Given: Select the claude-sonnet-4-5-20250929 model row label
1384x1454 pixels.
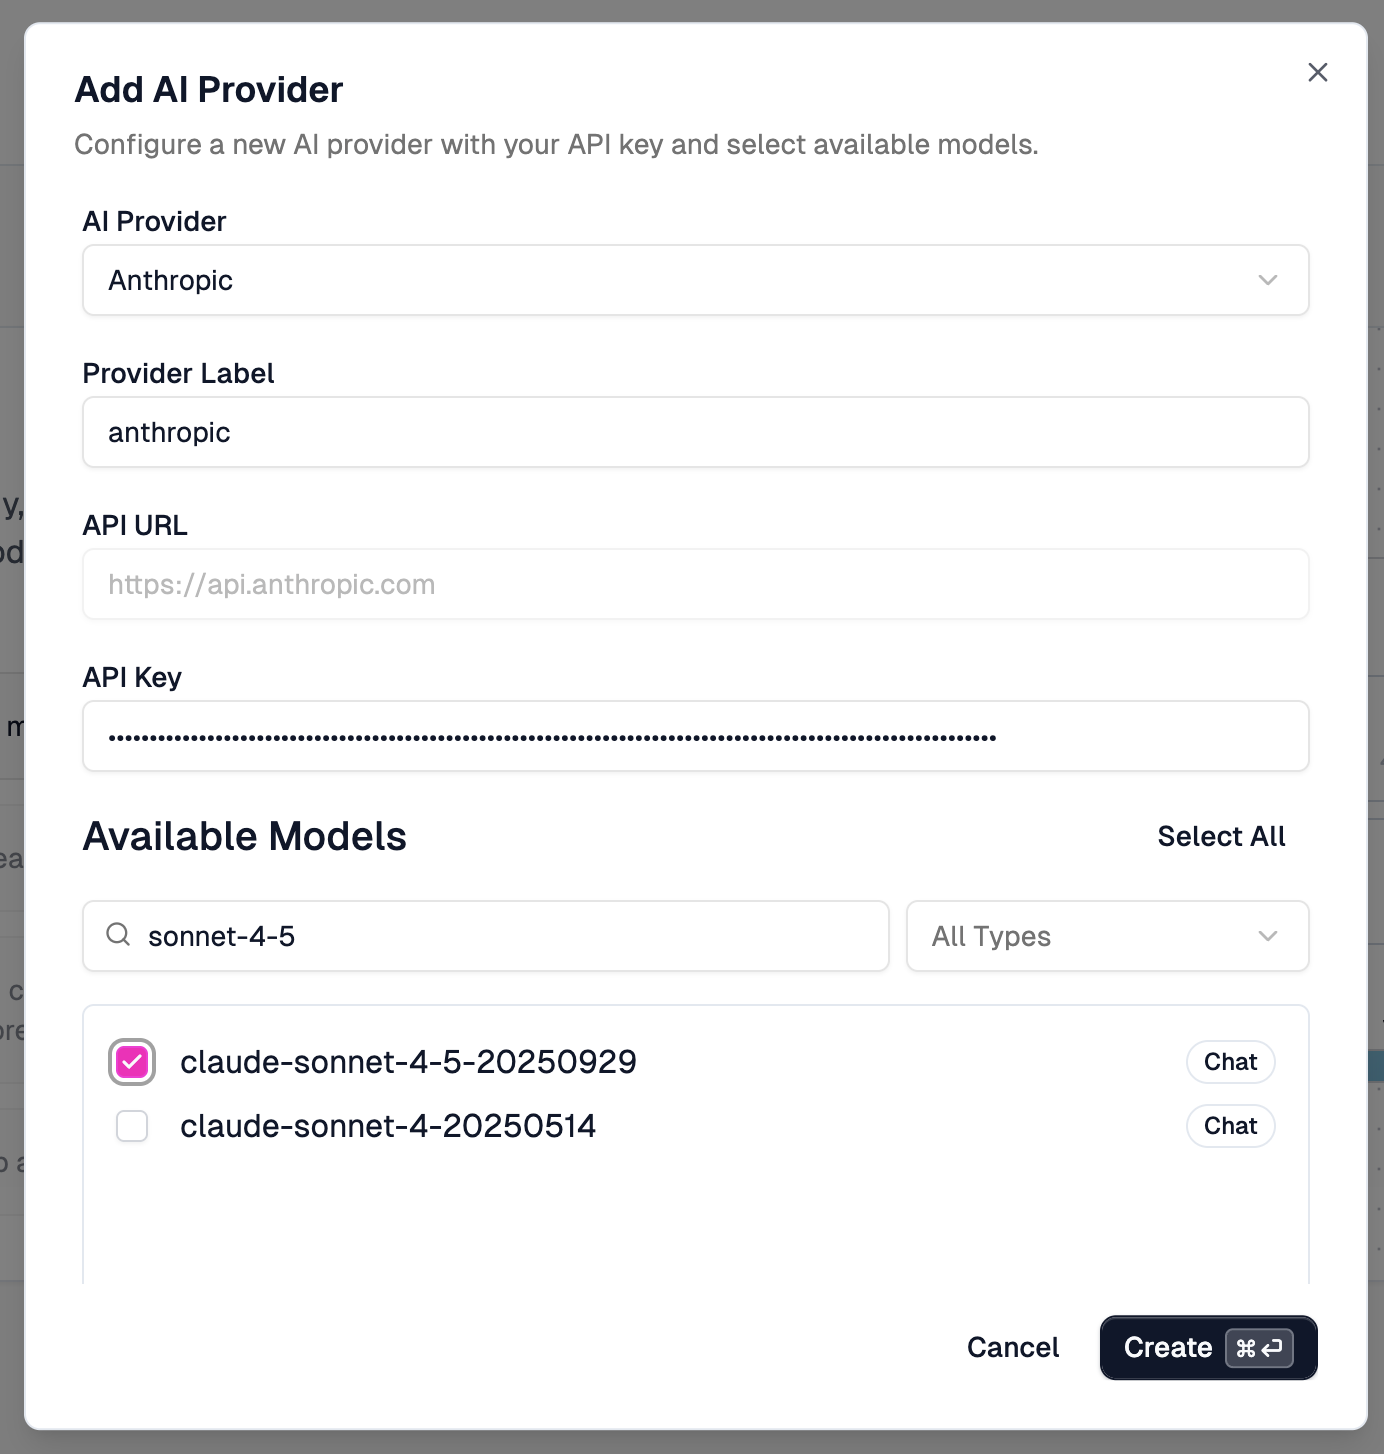Looking at the screenshot, I should tap(408, 1062).
